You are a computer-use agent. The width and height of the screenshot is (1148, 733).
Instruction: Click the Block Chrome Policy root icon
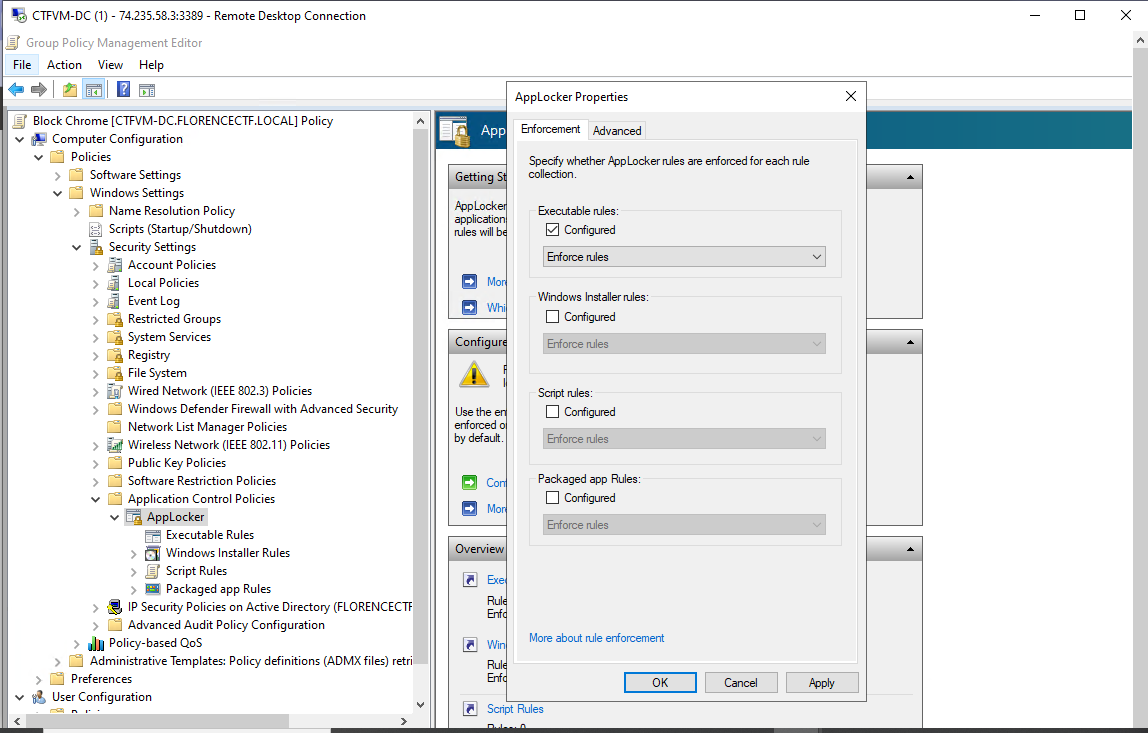coord(20,121)
